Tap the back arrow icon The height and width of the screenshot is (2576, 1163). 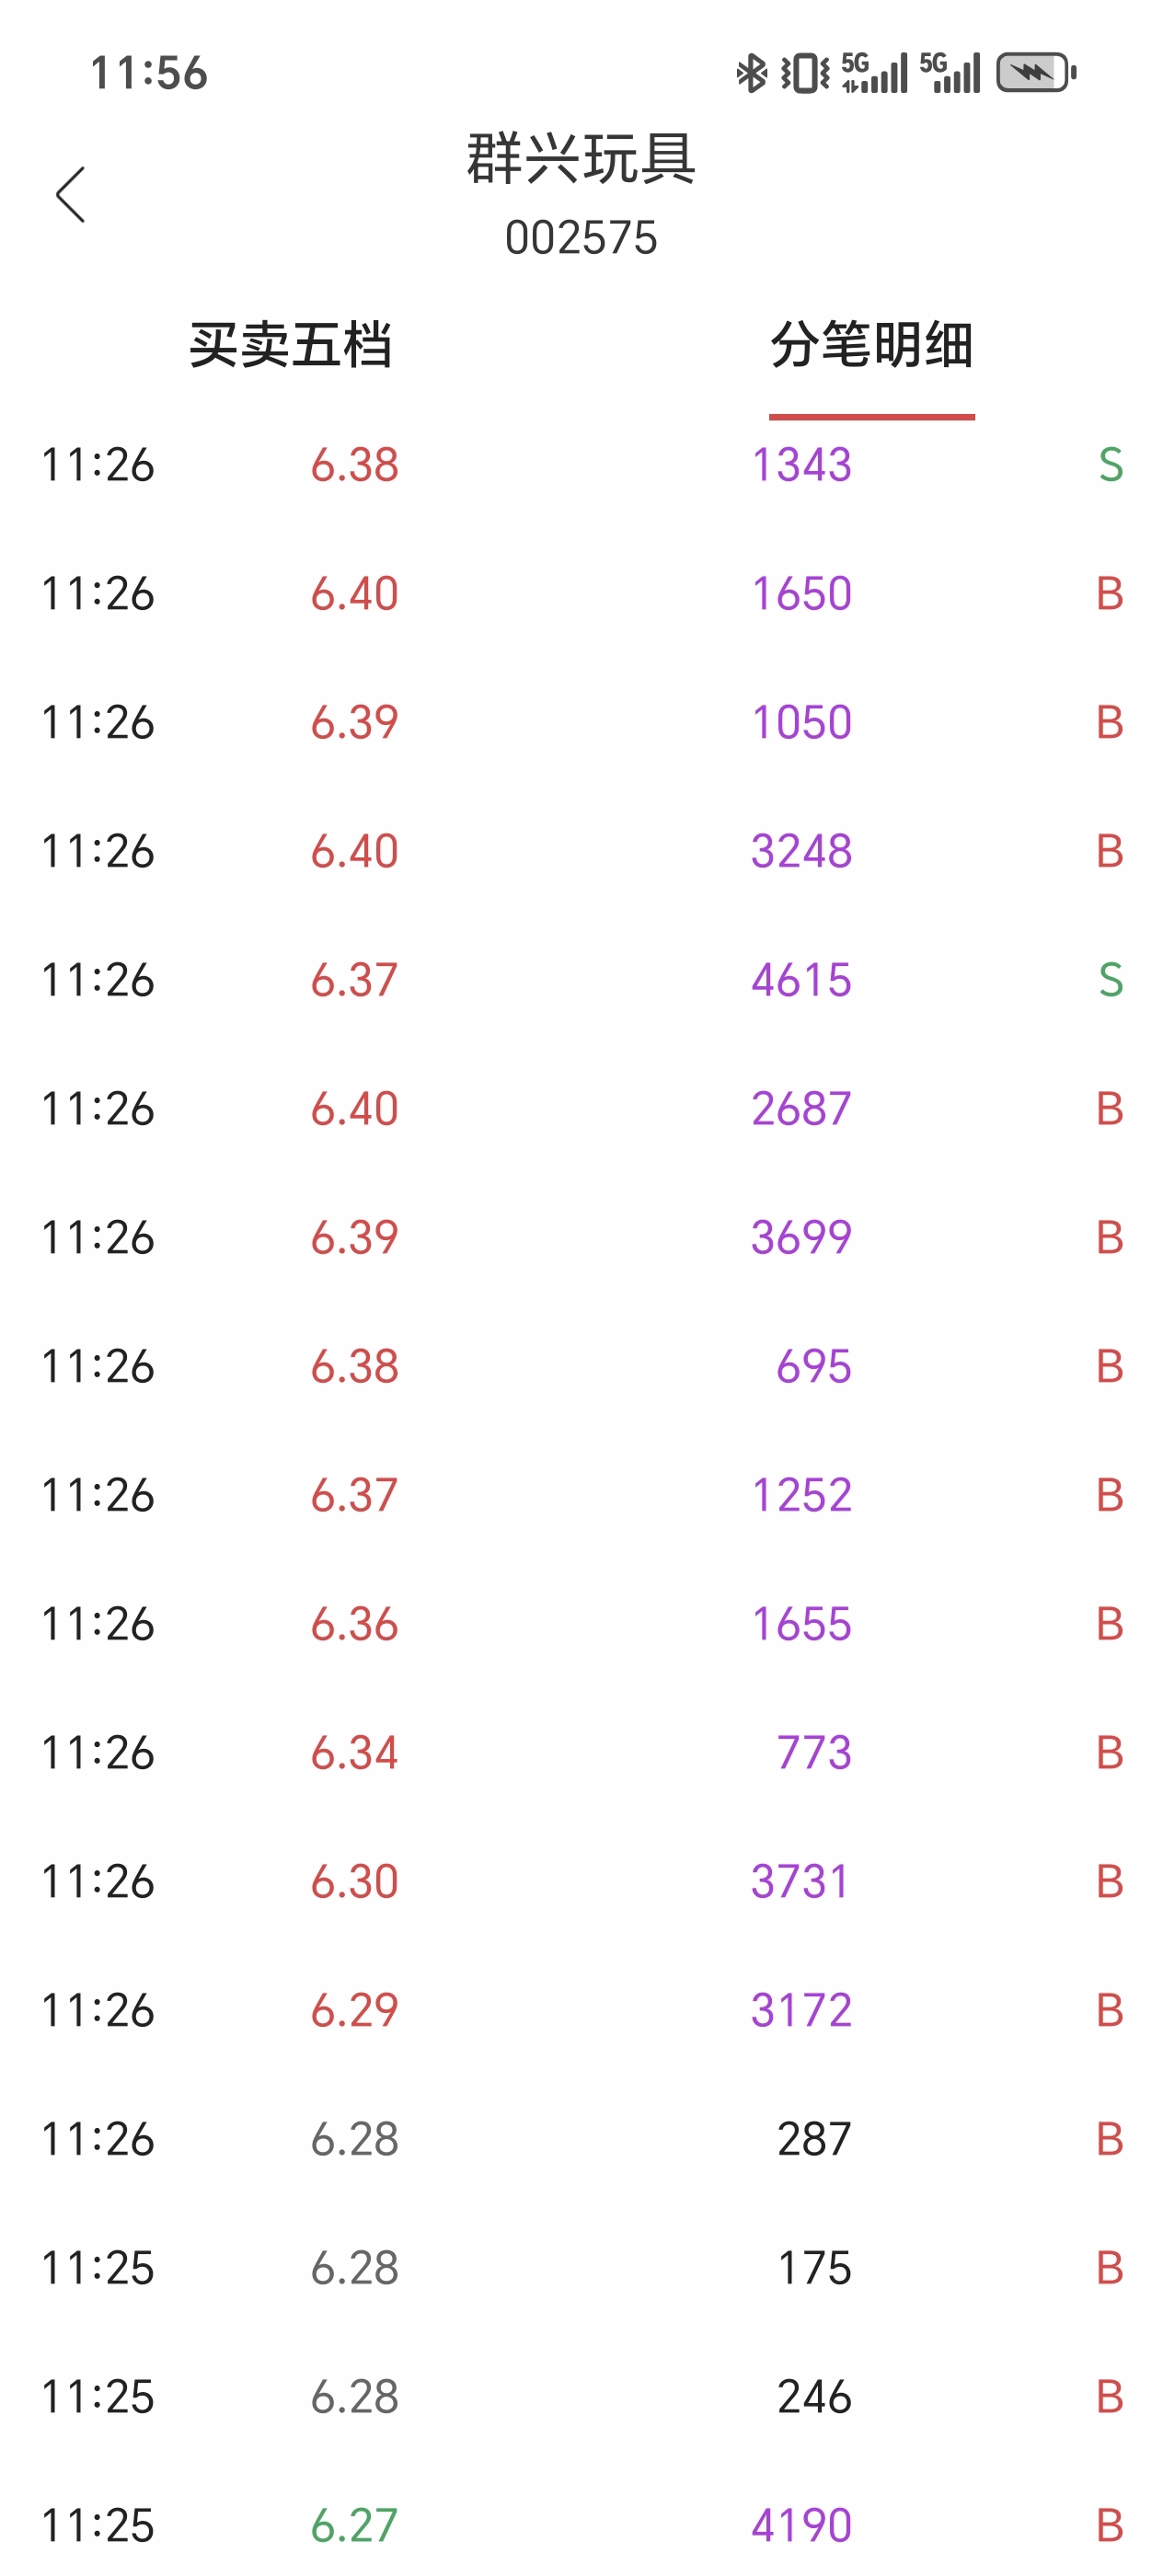click(x=71, y=195)
